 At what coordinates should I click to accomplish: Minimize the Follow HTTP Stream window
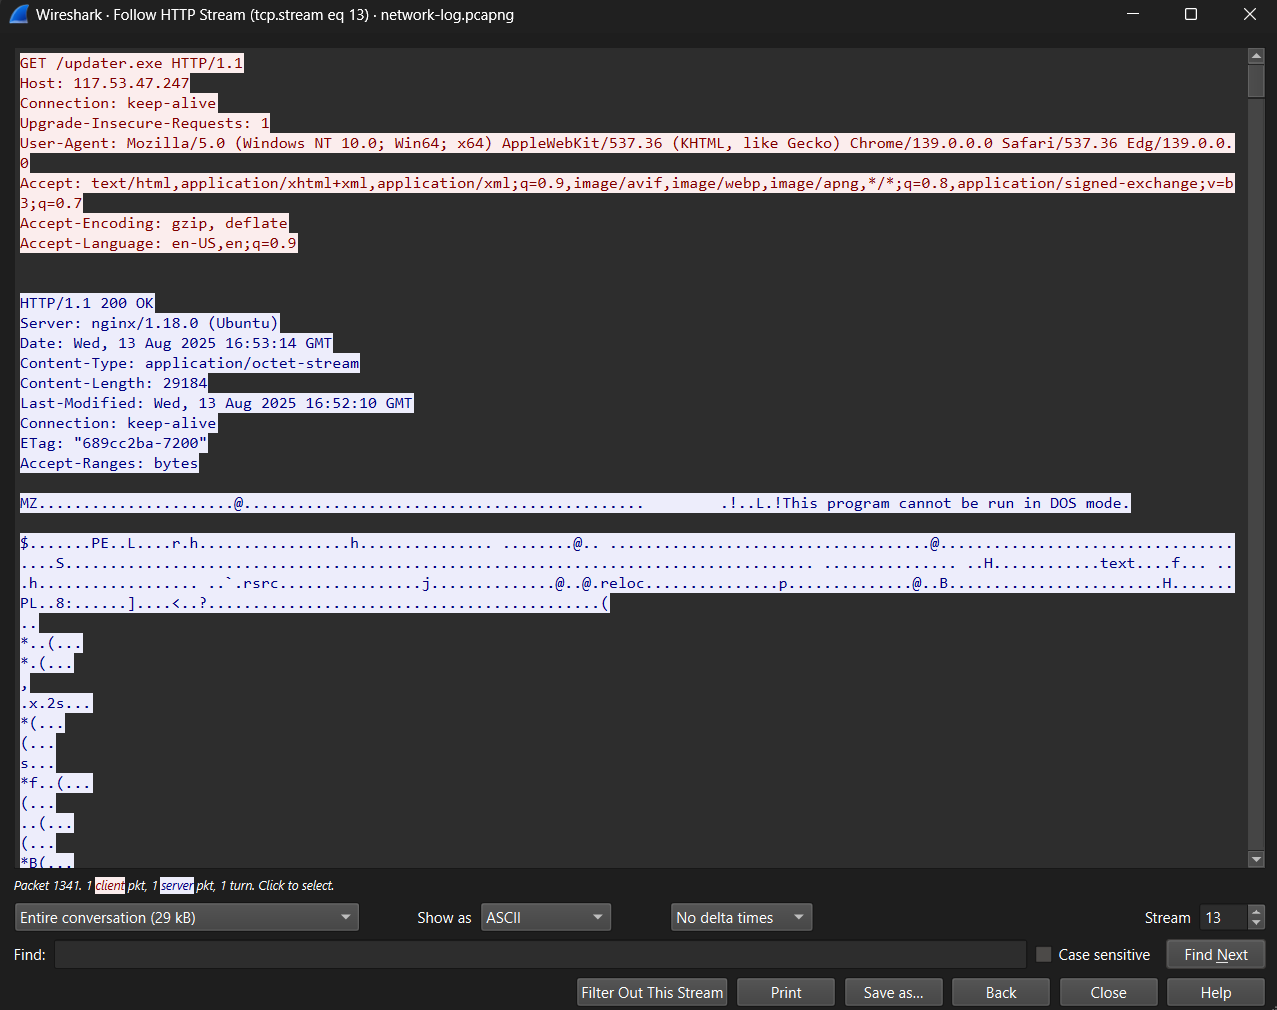pos(1132,14)
